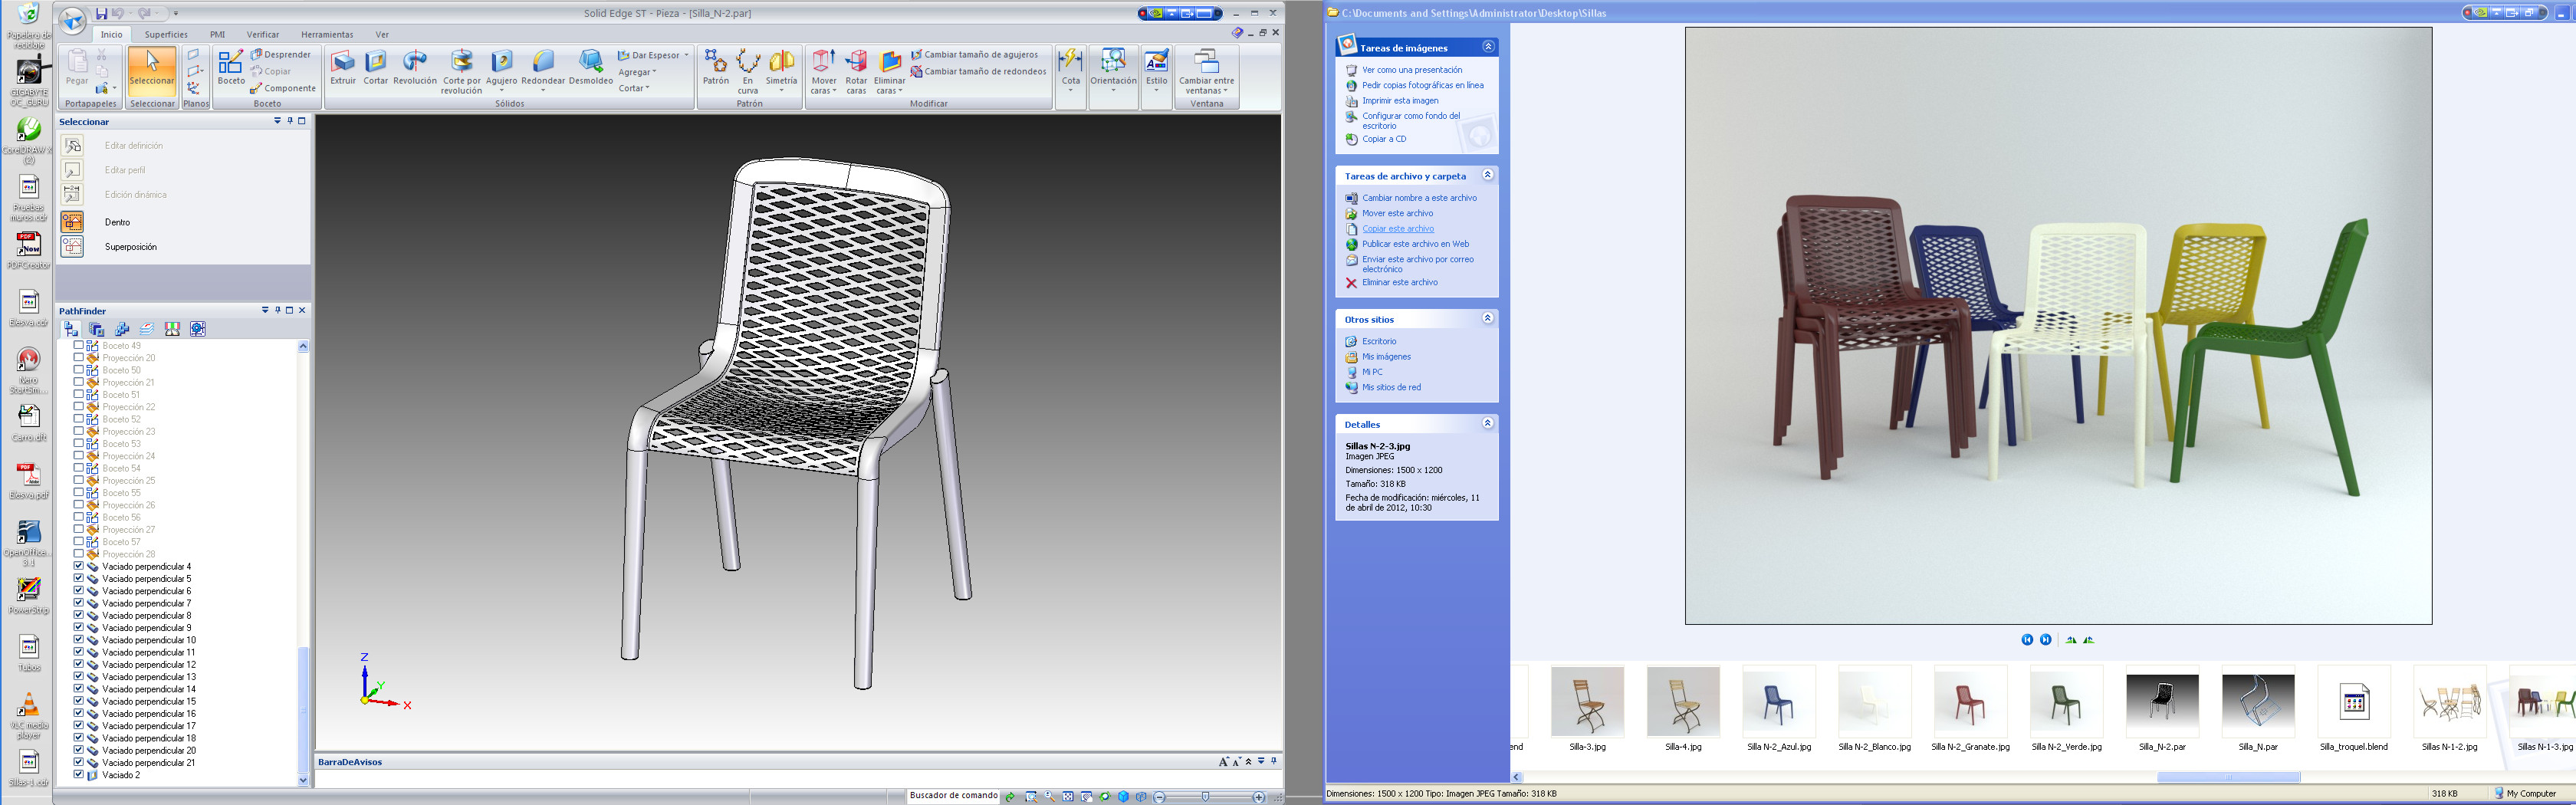The image size is (2576, 805).
Task: Click the Solid Edge application button
Action: tap(72, 19)
